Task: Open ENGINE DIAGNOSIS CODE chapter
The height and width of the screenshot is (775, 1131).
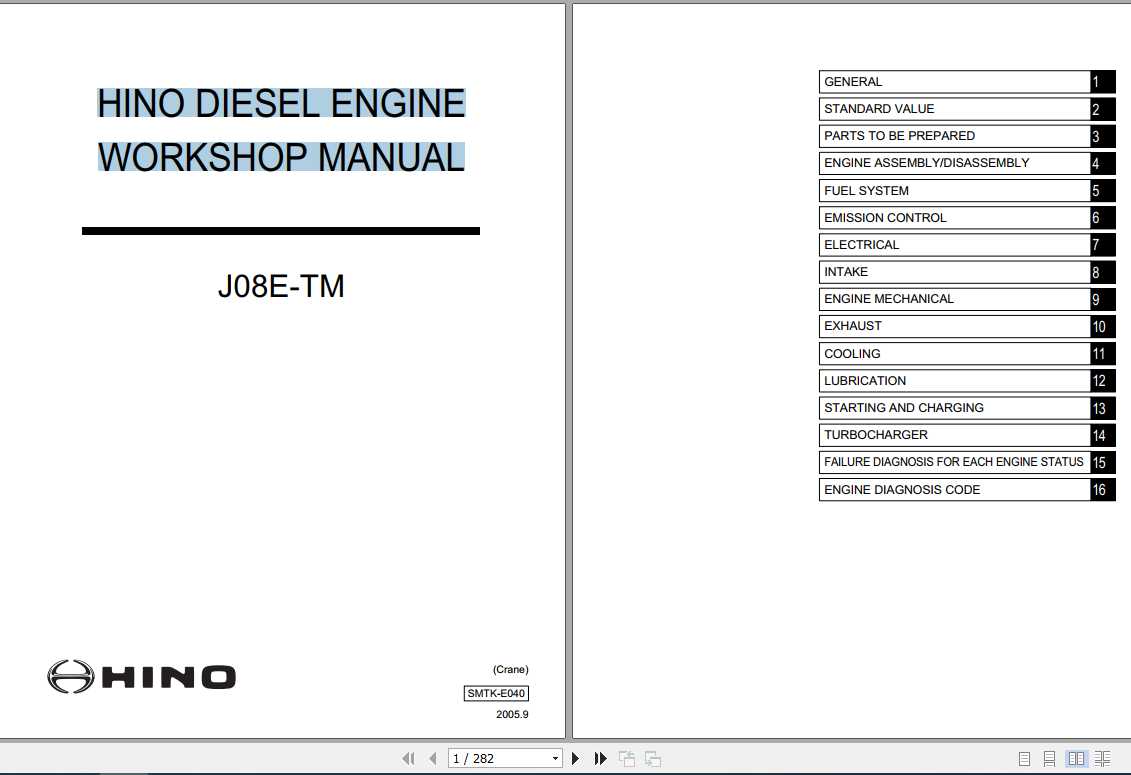Action: [x=967, y=489]
